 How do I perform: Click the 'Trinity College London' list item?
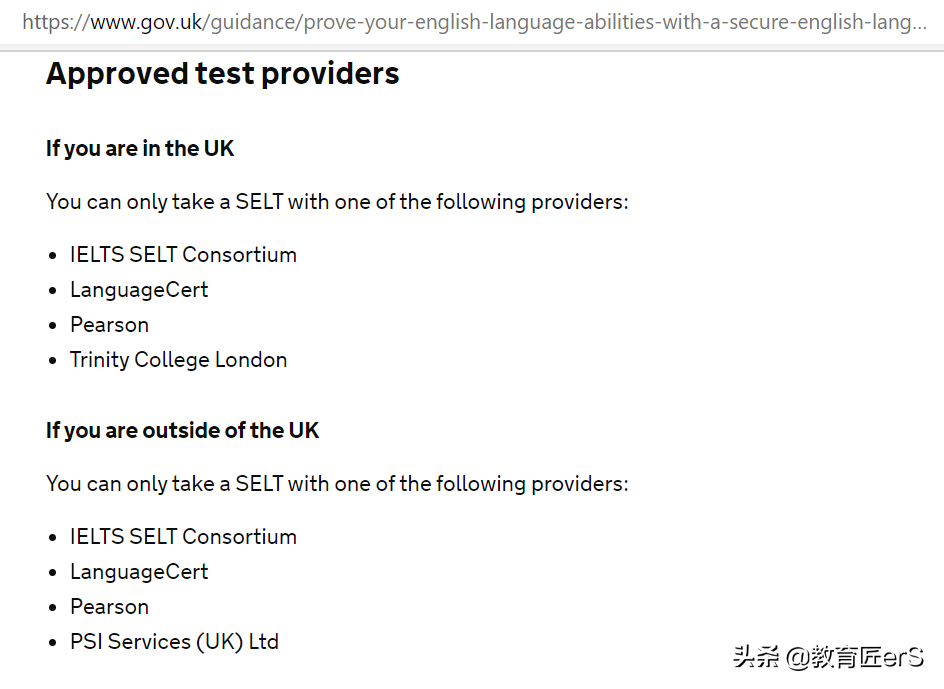(x=178, y=360)
